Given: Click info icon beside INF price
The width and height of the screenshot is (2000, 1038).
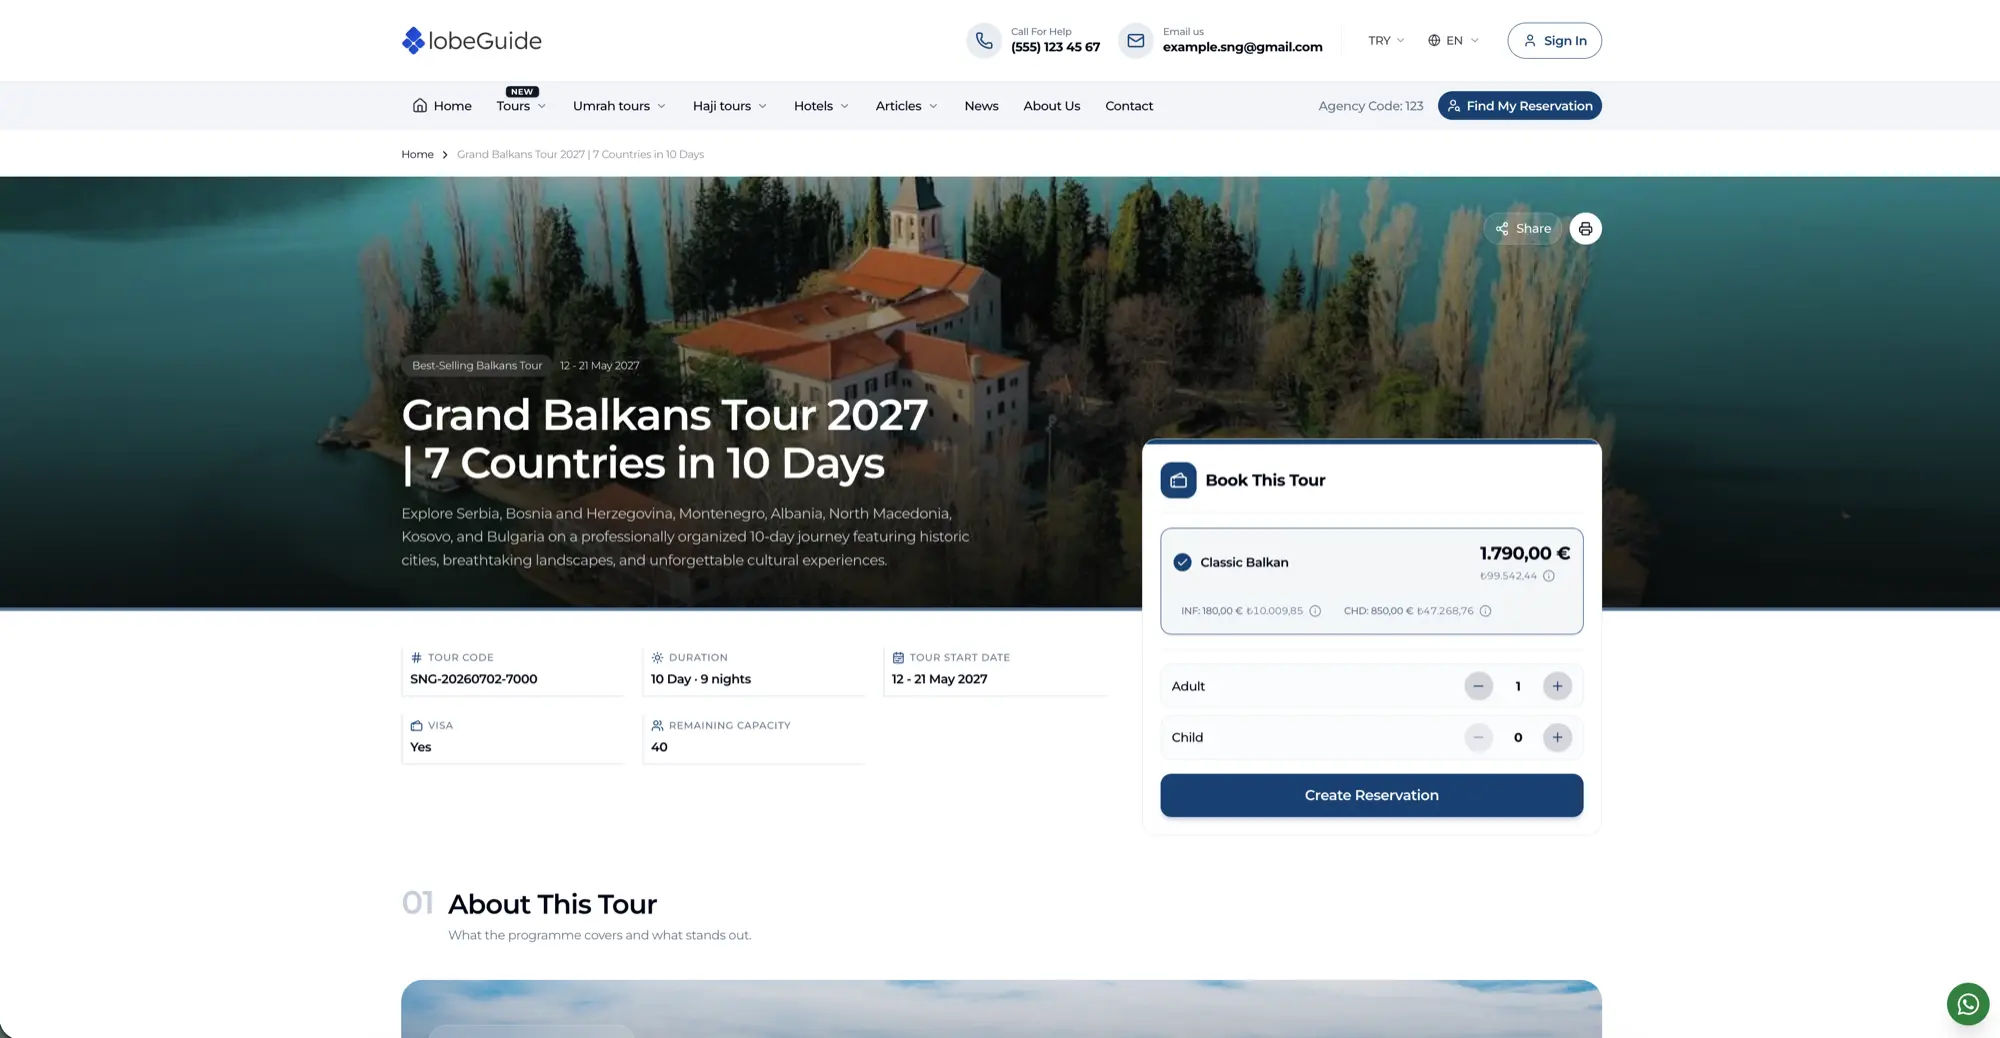Looking at the screenshot, I should click(1315, 611).
